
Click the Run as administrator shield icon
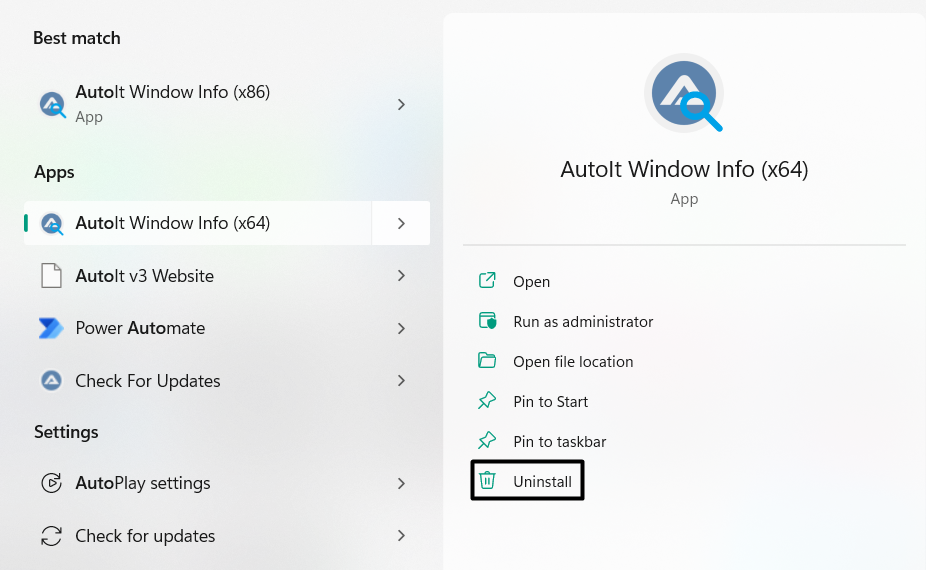click(x=487, y=321)
